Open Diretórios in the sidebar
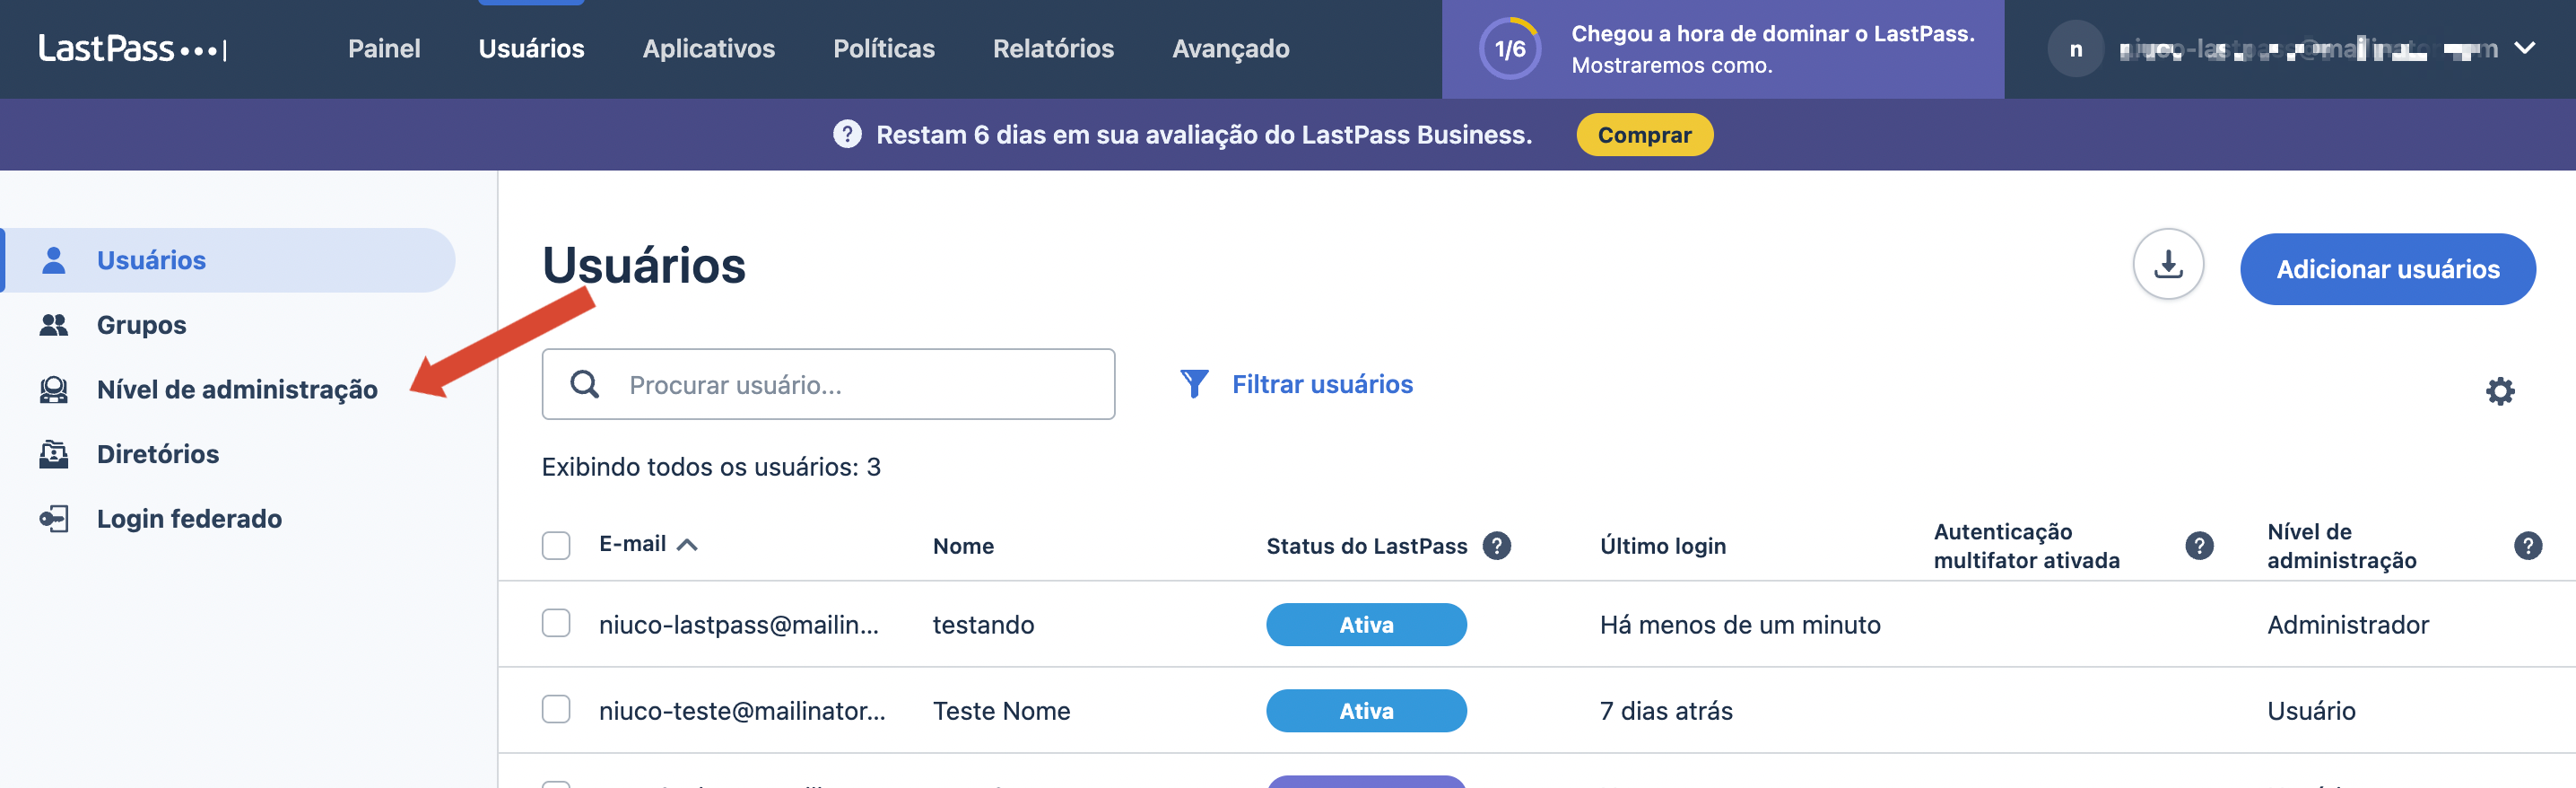2576x788 pixels. [x=158, y=454]
